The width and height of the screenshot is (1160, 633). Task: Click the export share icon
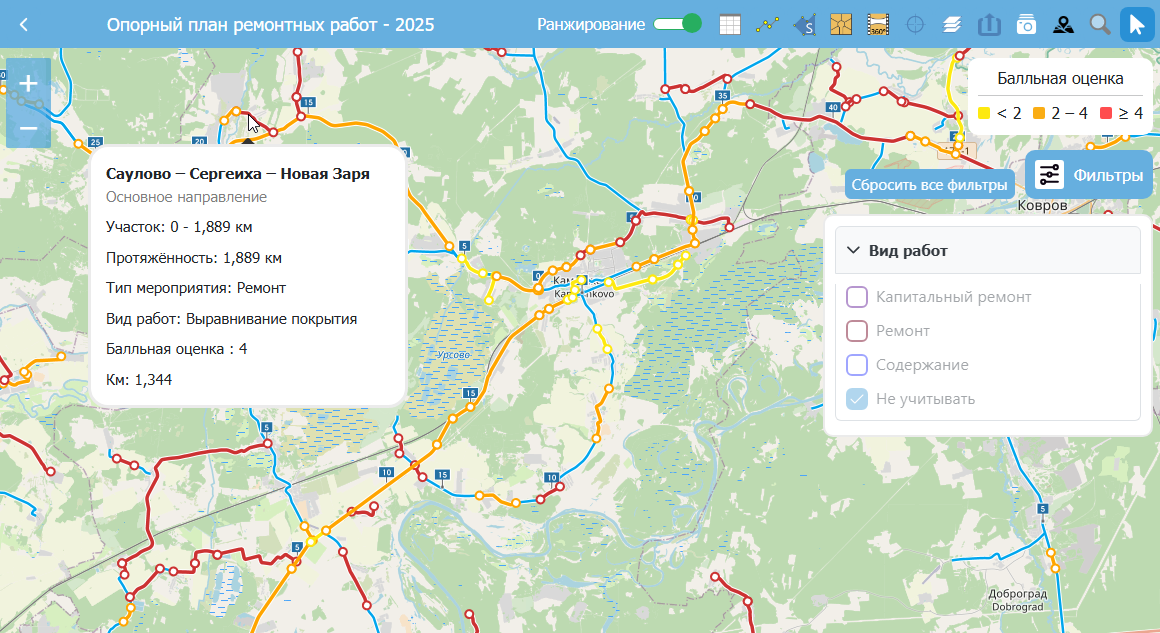click(989, 25)
